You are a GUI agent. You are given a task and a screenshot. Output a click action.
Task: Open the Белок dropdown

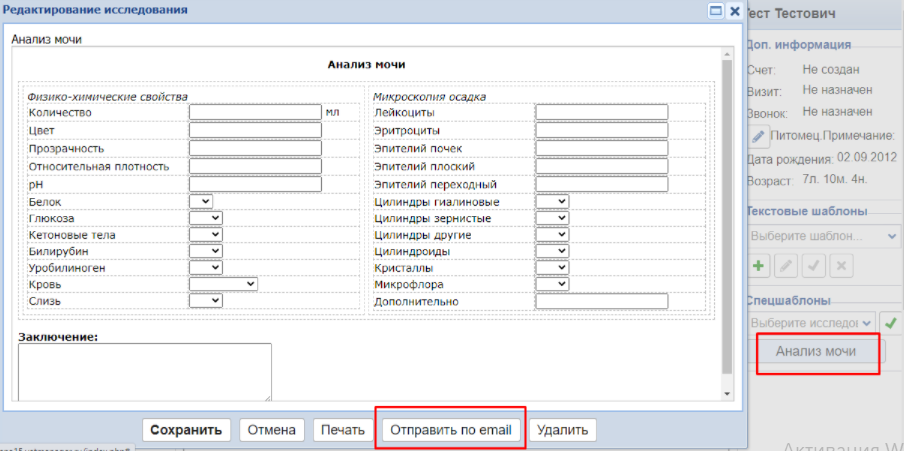click(x=201, y=202)
